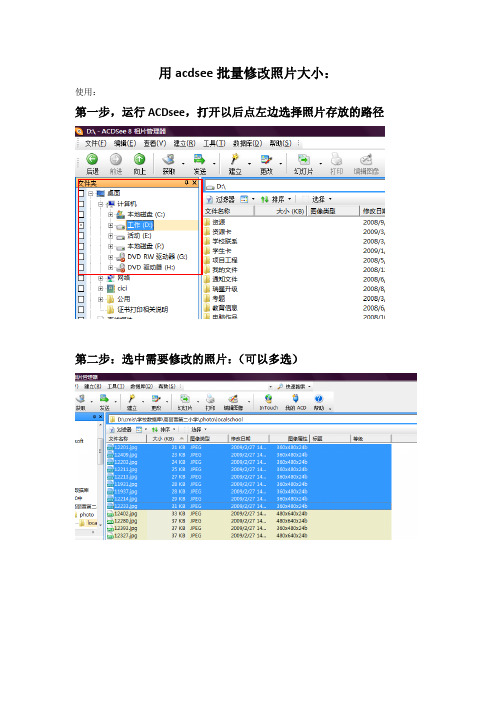
Task: Collapse the 桌面 tree node
Action: (90, 193)
